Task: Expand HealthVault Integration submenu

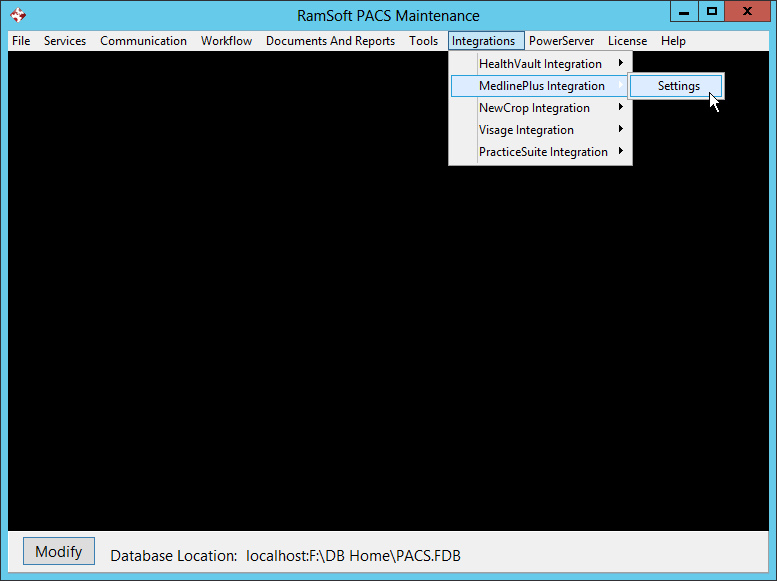Action: pos(540,64)
